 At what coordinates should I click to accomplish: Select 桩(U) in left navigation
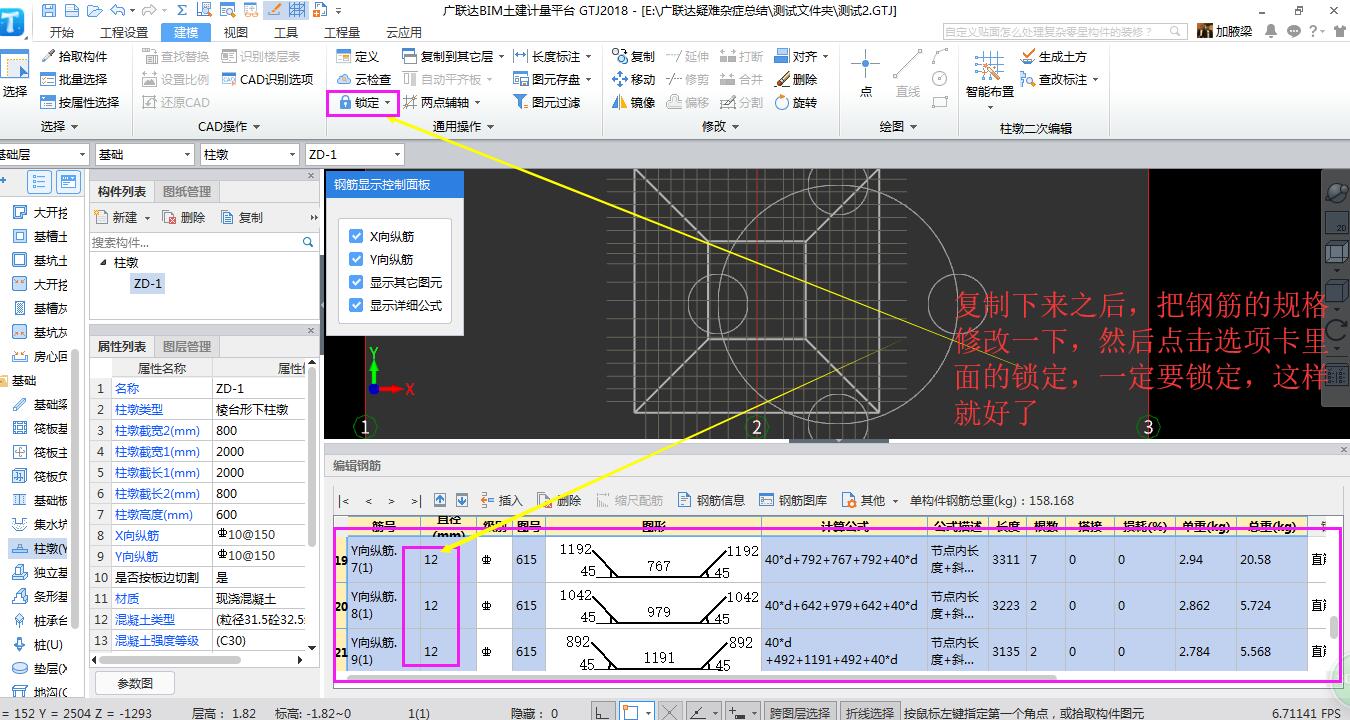pyautogui.click(x=38, y=644)
